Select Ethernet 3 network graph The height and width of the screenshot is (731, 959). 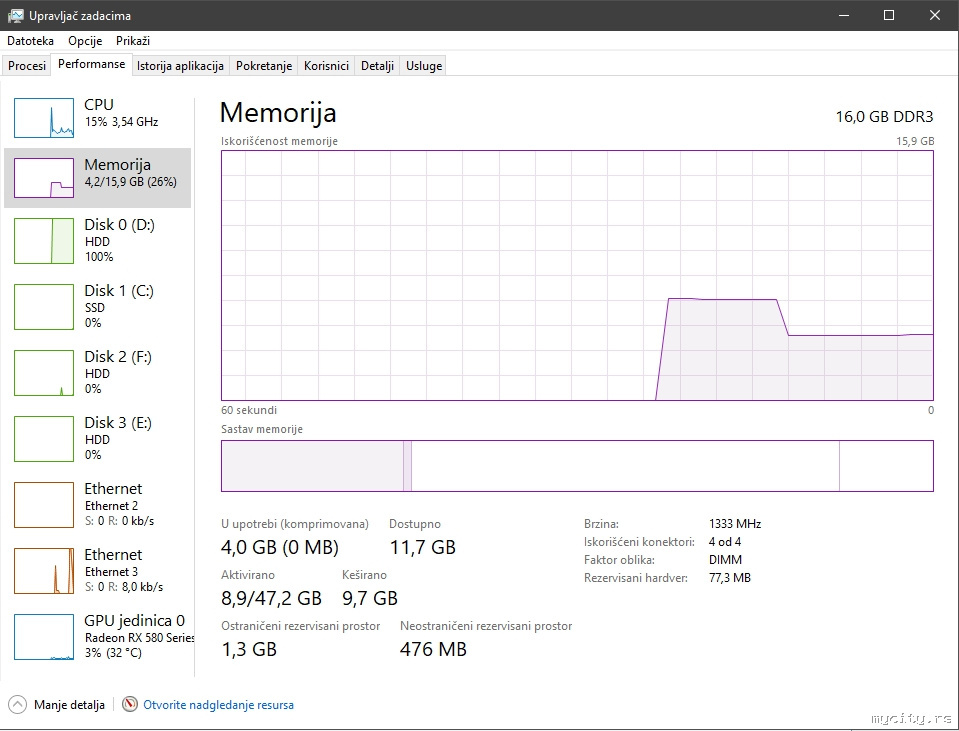coord(44,571)
